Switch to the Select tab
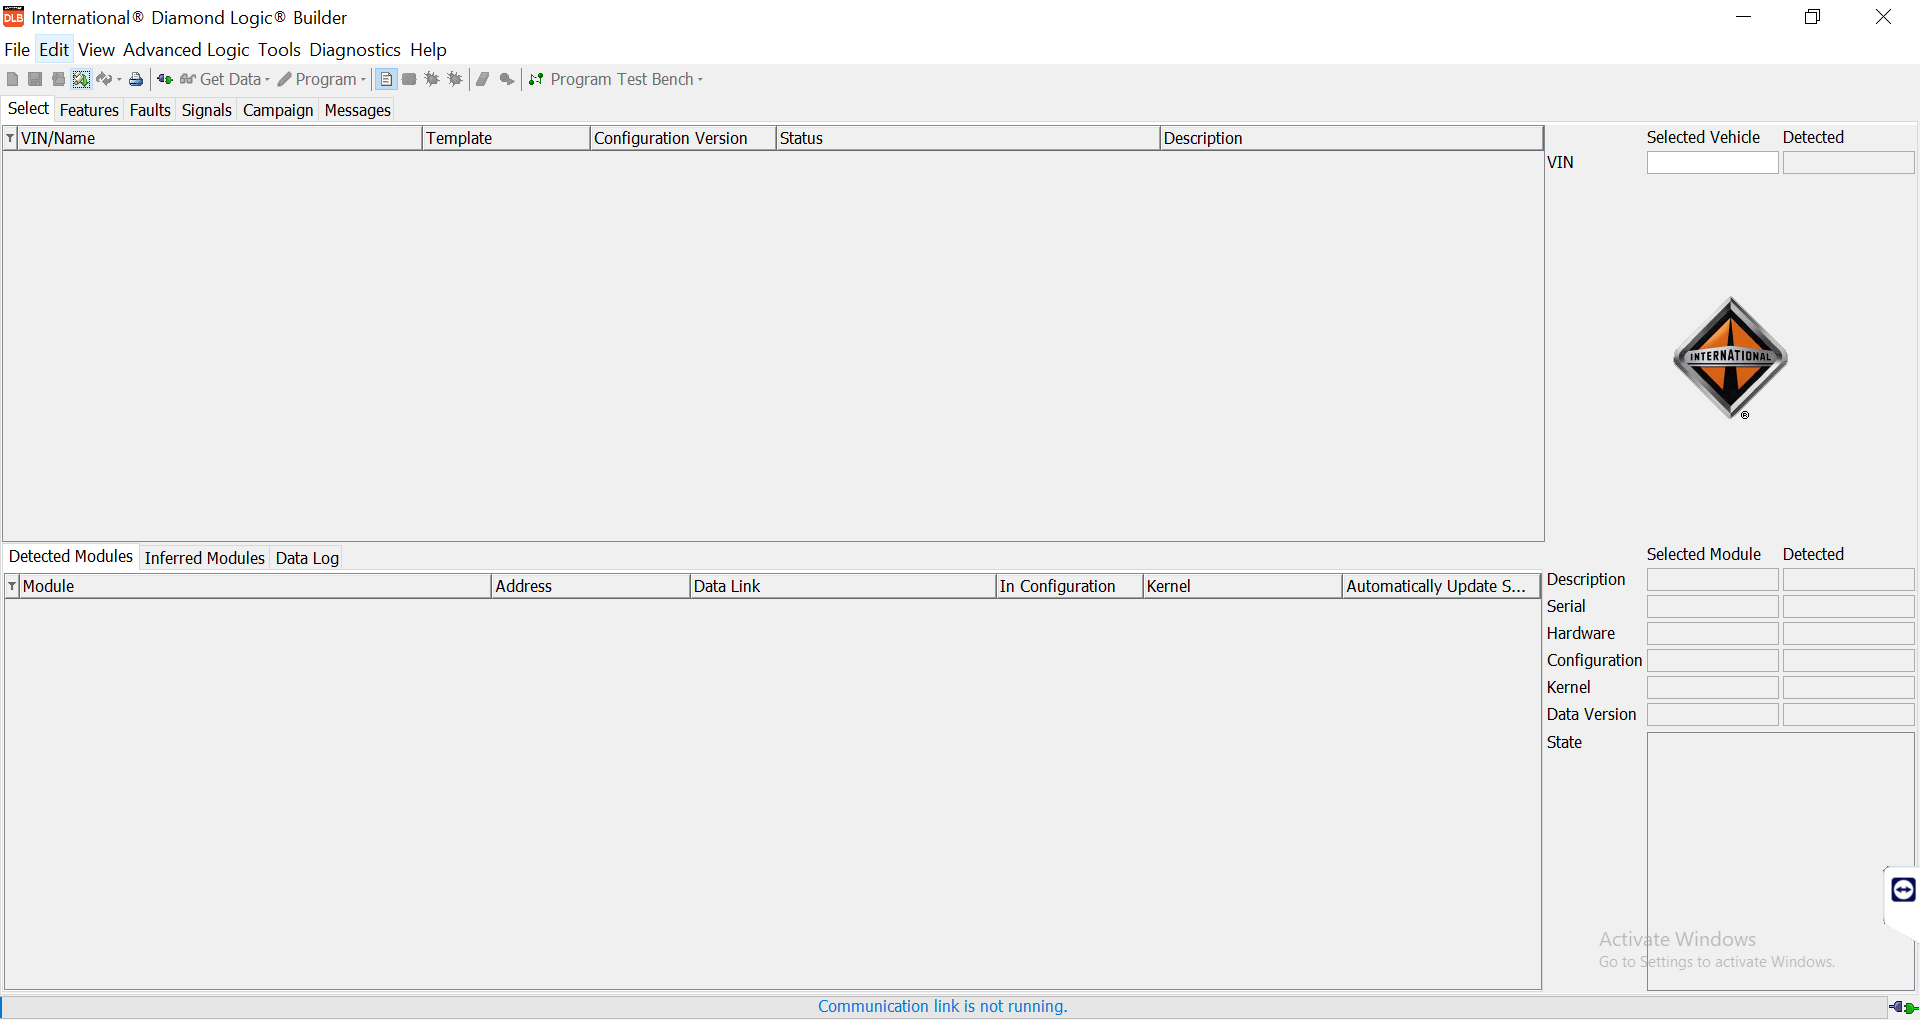1920x1020 pixels. coord(28,108)
